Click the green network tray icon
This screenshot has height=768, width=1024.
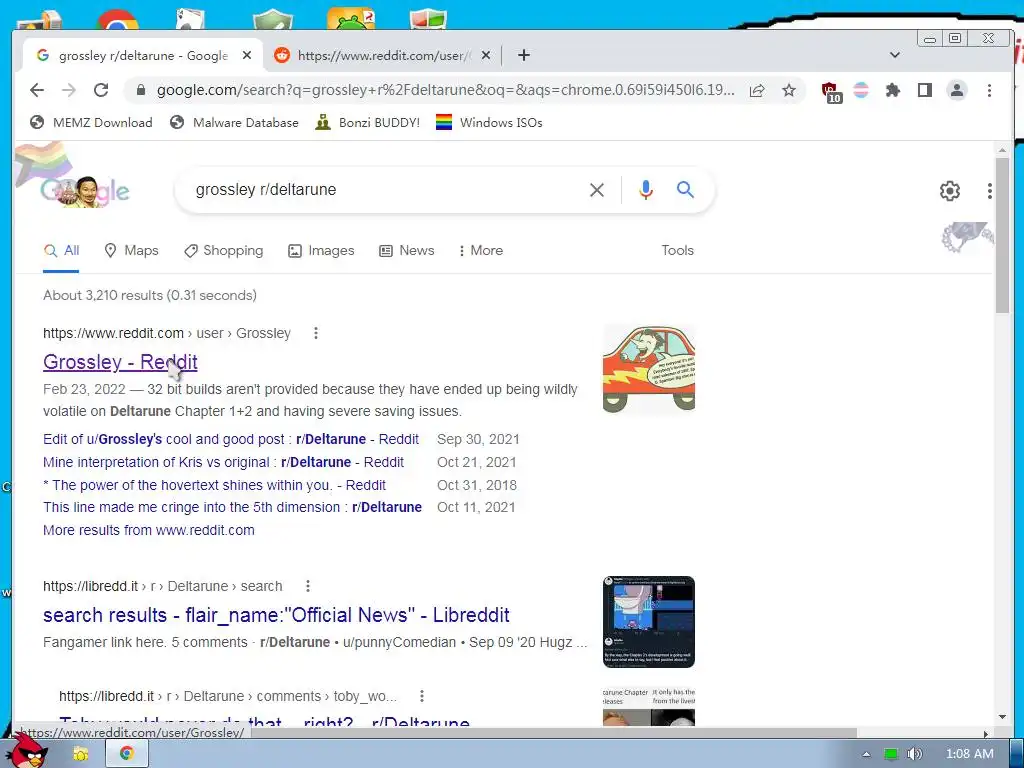tap(891, 754)
